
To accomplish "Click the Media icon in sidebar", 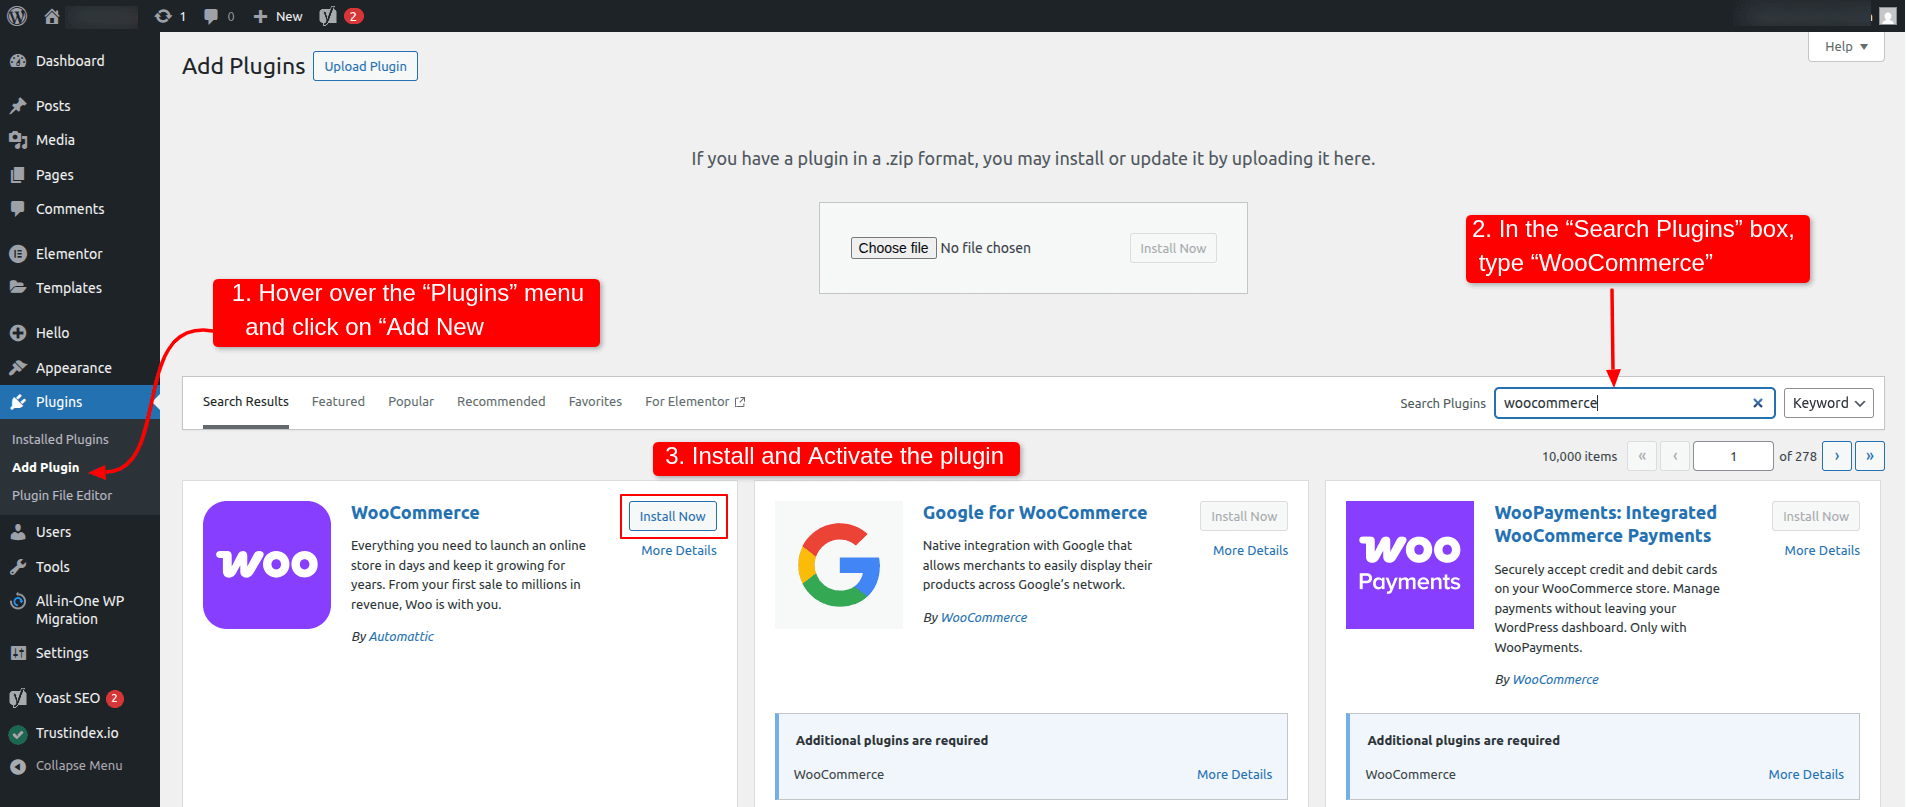I will 18,140.
